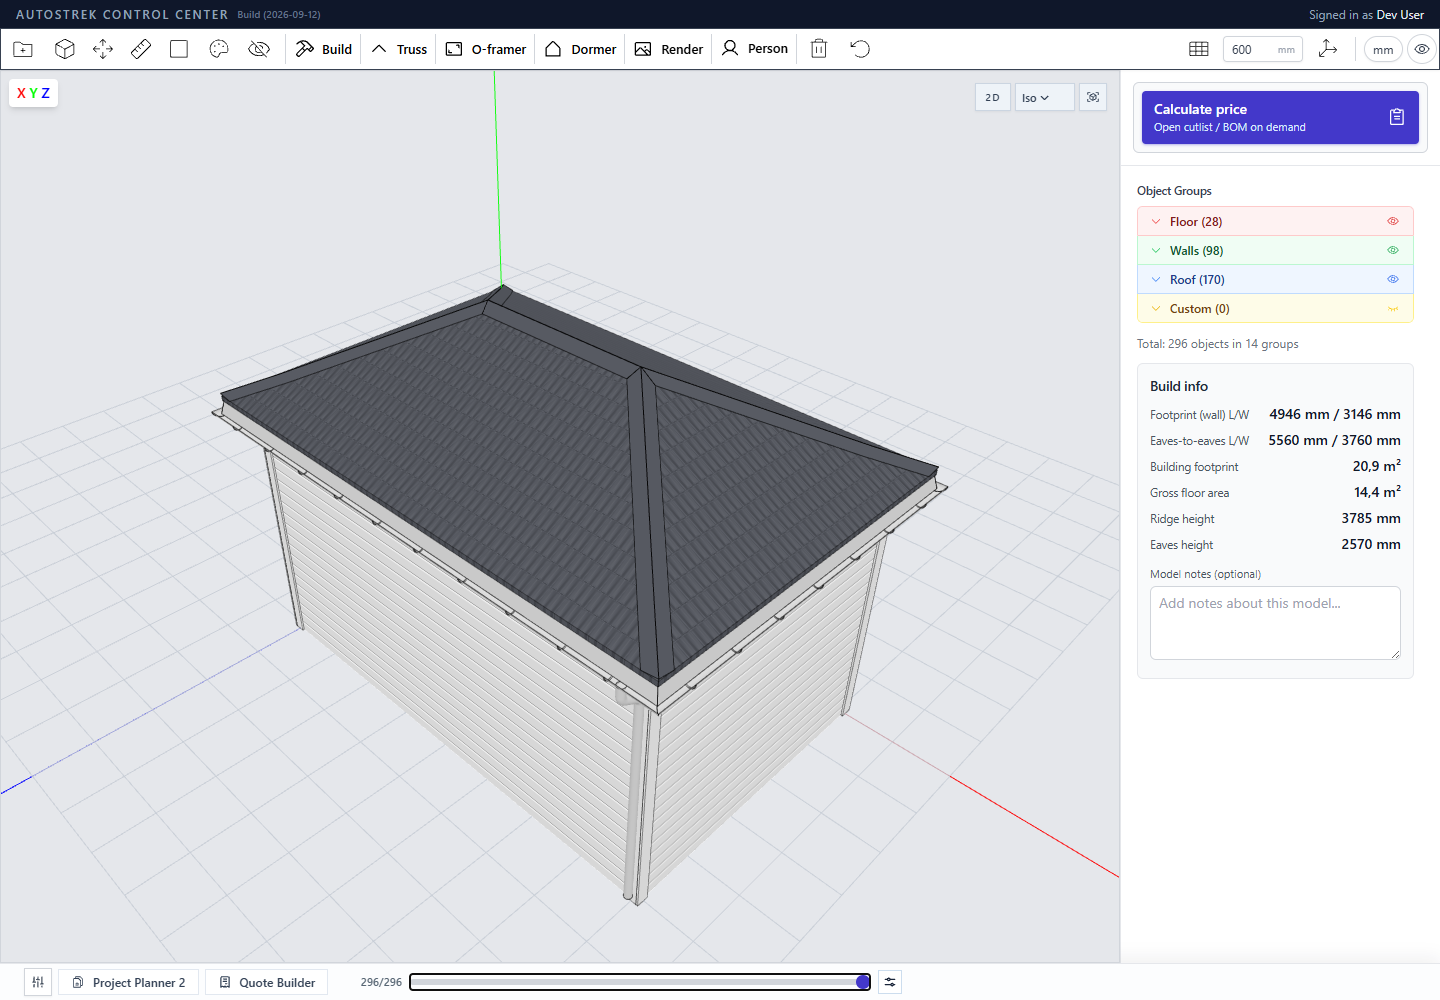
Task: Open the color palette tool
Action: point(219,49)
